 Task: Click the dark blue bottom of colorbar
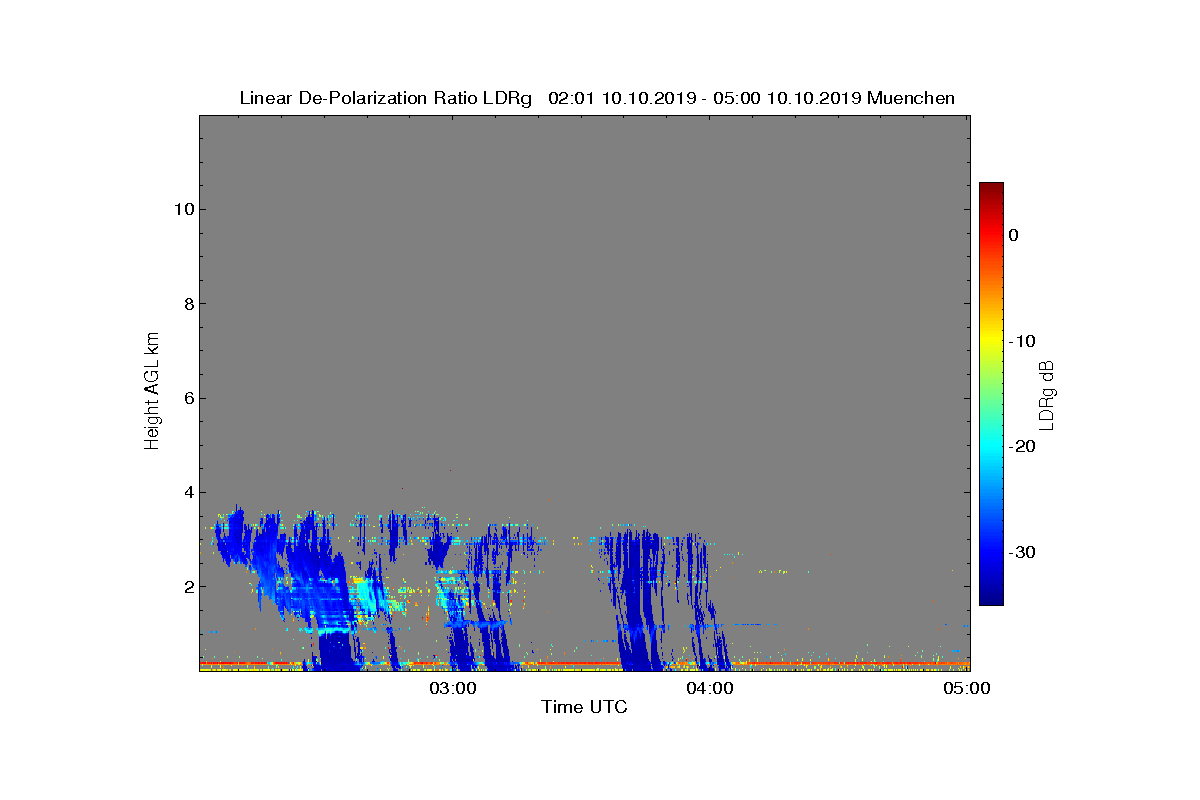pos(991,597)
